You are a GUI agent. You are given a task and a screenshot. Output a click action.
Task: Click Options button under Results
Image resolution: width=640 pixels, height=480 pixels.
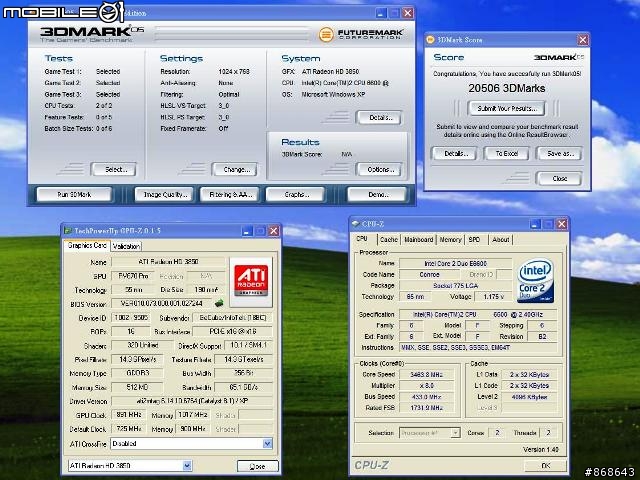click(379, 169)
